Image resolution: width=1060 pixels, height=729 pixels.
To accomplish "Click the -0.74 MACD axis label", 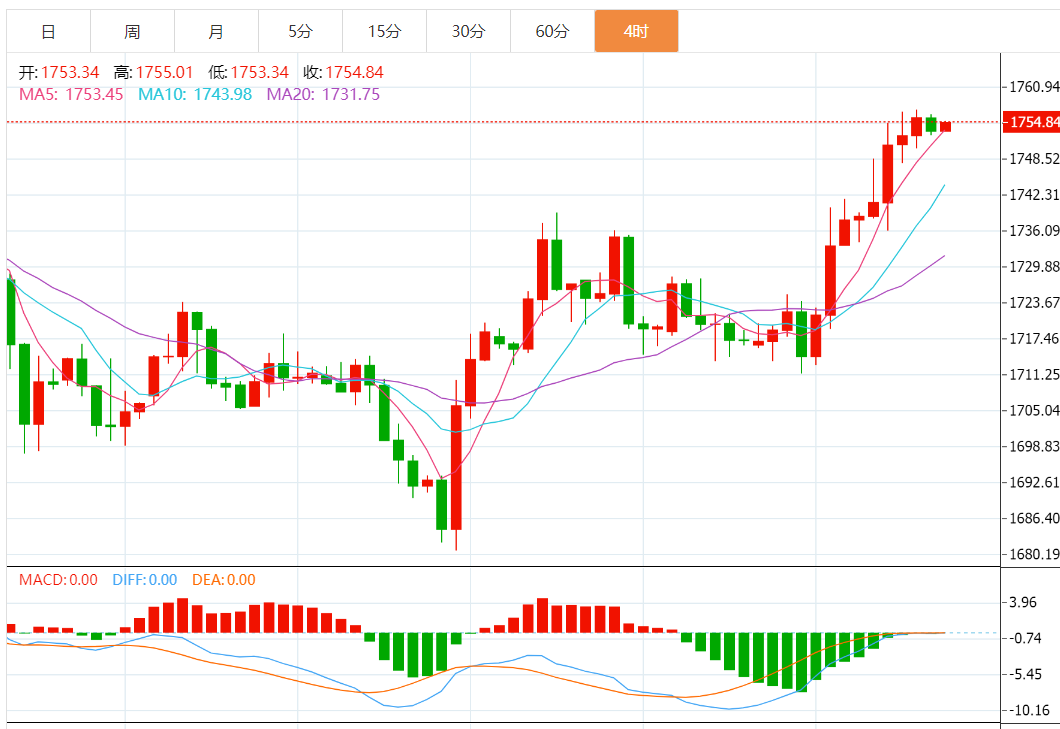I will point(1026,638).
